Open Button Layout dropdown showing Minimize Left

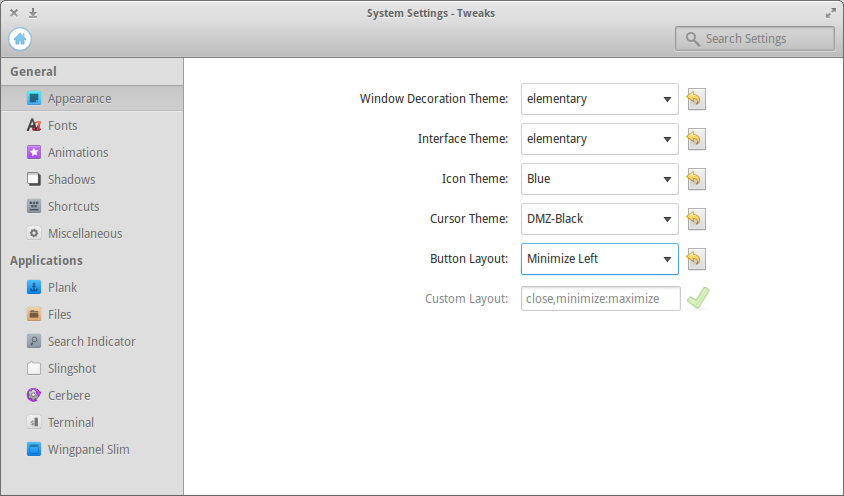(x=600, y=259)
